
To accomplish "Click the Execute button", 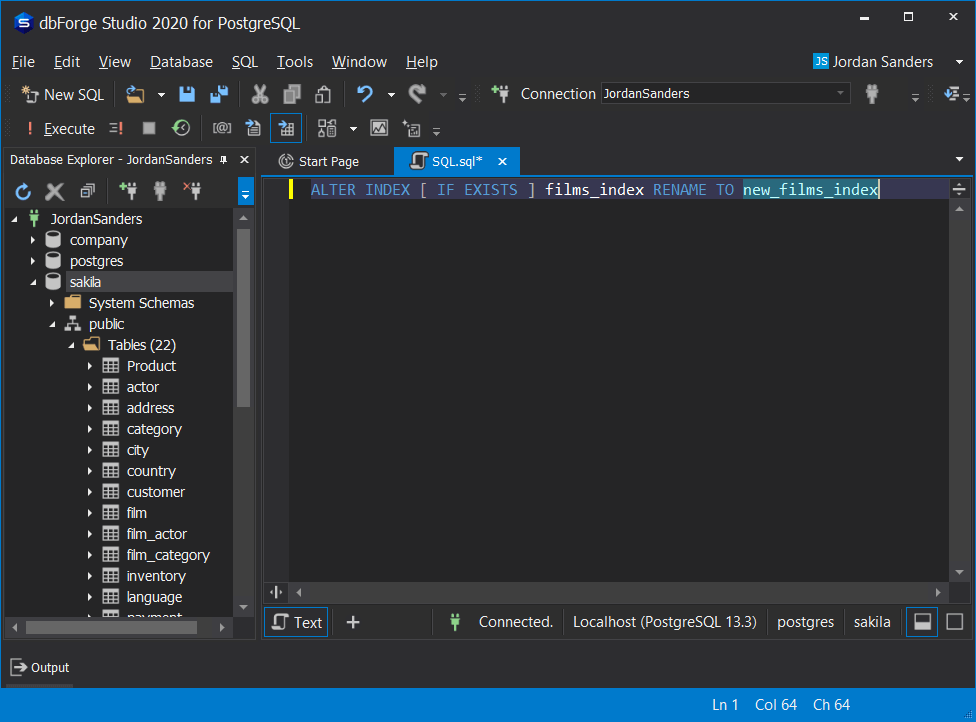I will pos(60,129).
